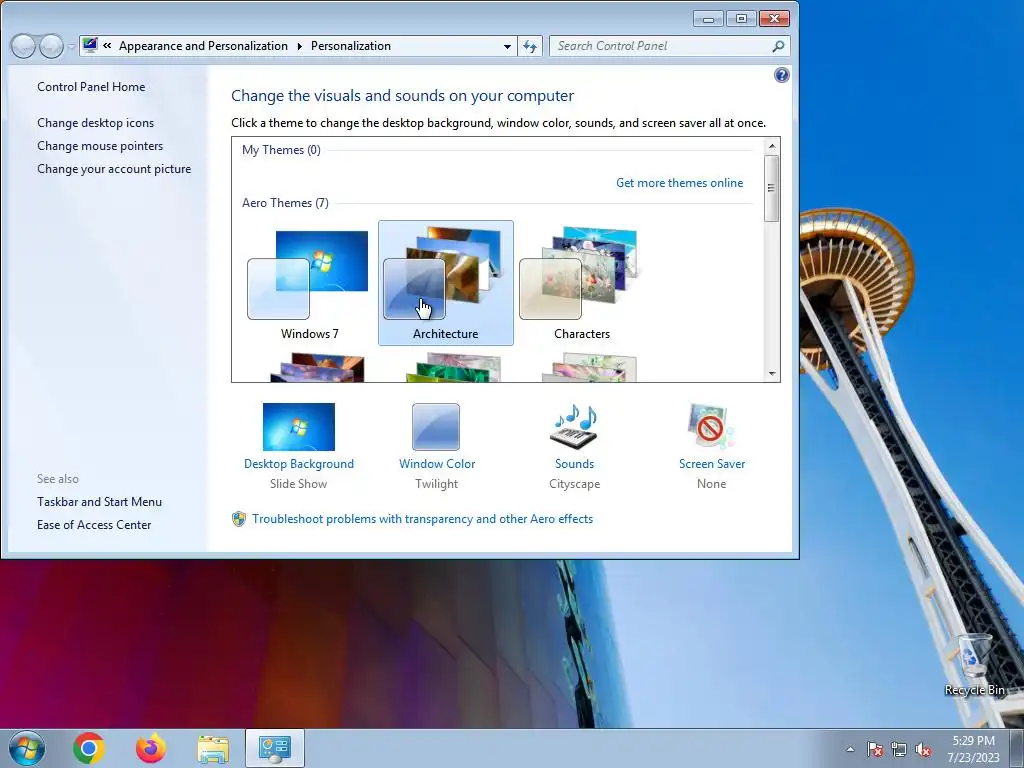
Task: Click the My Themes (0) heading
Action: click(x=281, y=150)
